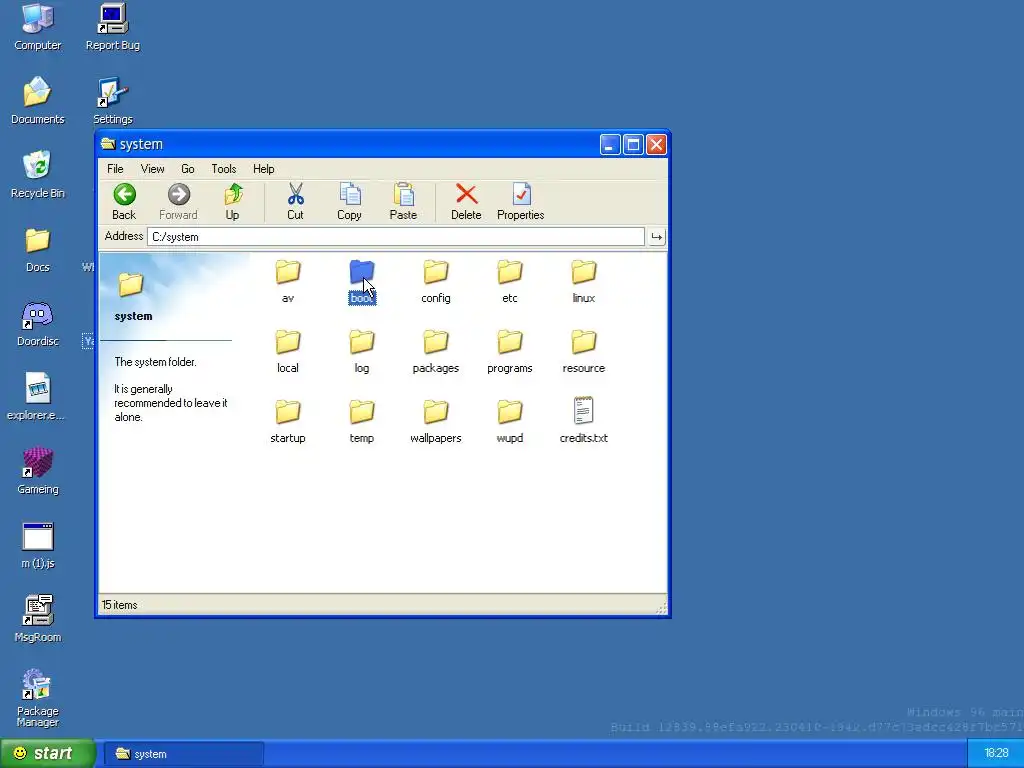
Task: Minimize the system window
Action: [609, 144]
